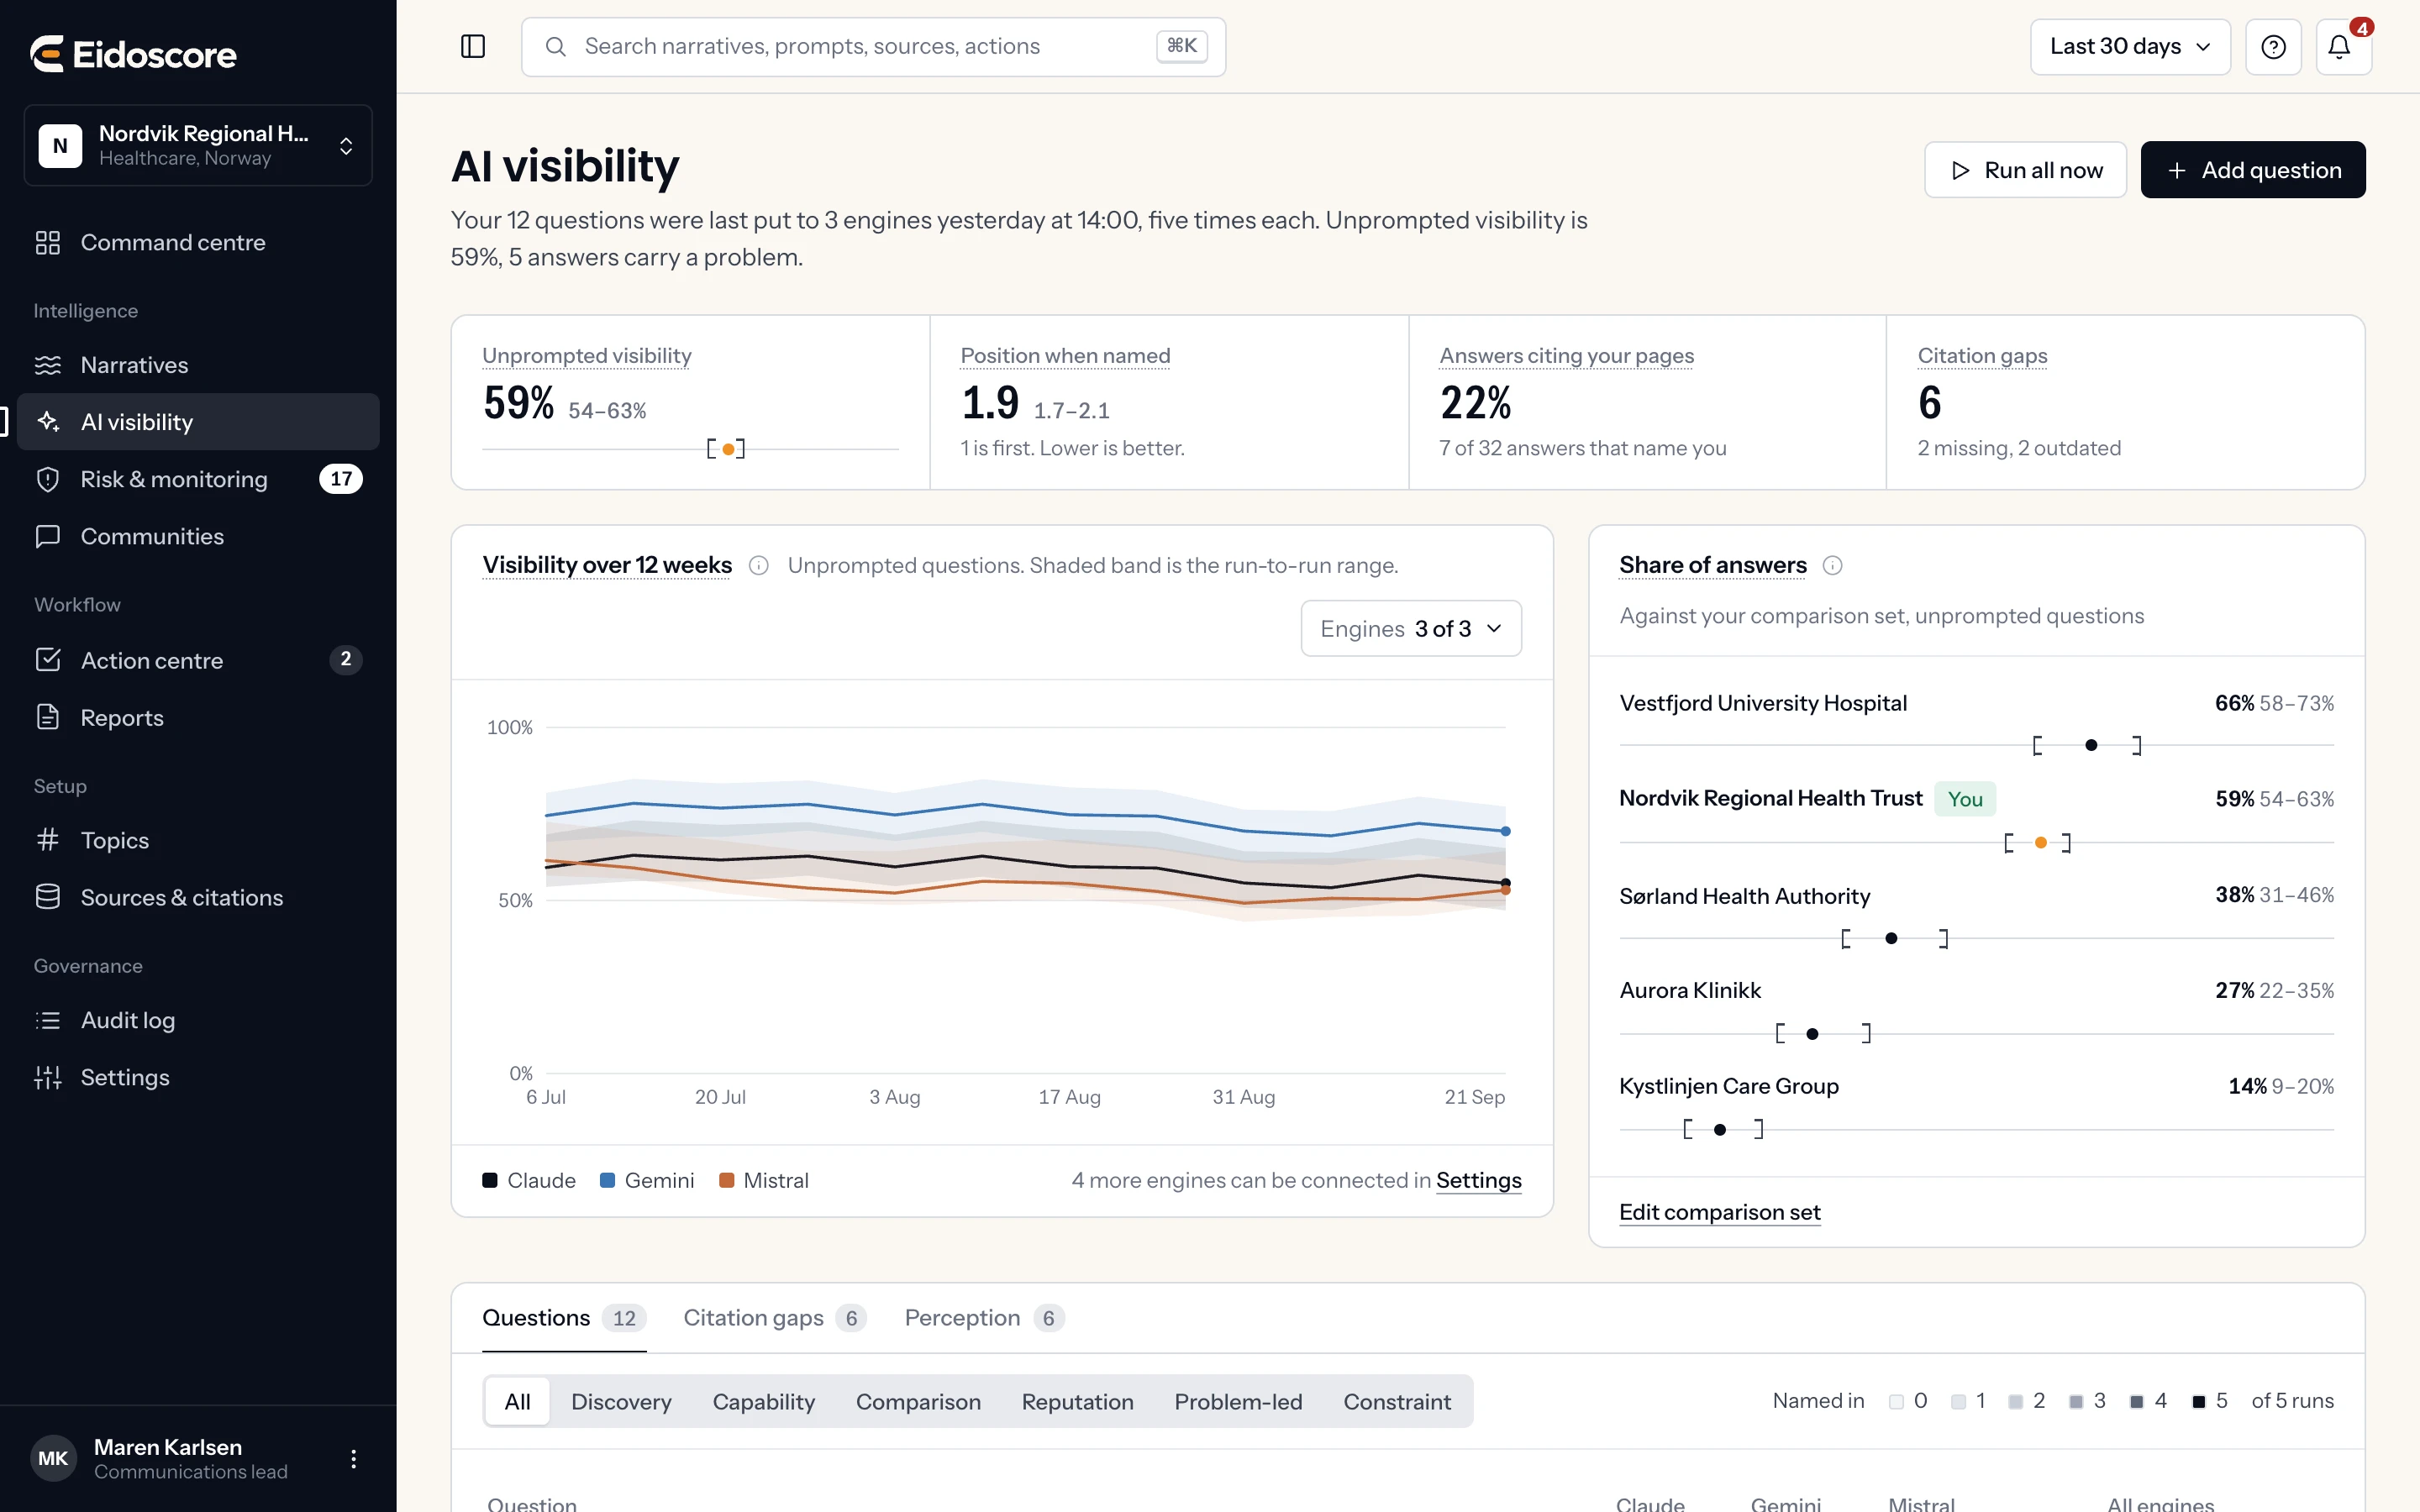Switch to the Perception tab
Image resolution: width=2420 pixels, height=1512 pixels.
(984, 1318)
